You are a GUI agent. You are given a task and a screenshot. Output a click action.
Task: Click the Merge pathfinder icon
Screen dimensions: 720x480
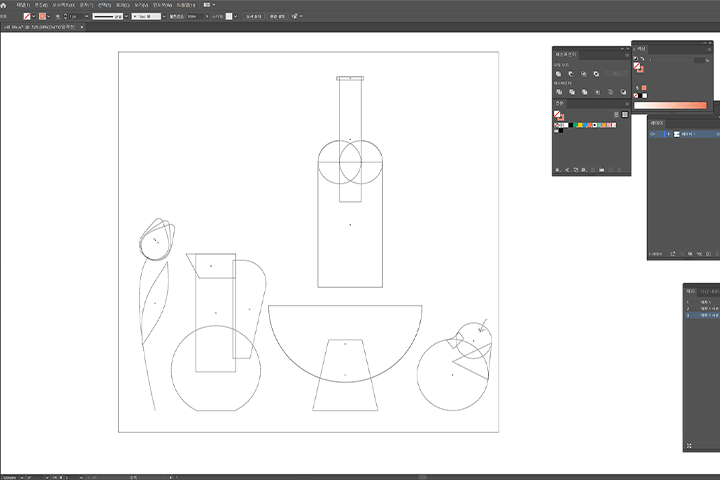click(585, 92)
